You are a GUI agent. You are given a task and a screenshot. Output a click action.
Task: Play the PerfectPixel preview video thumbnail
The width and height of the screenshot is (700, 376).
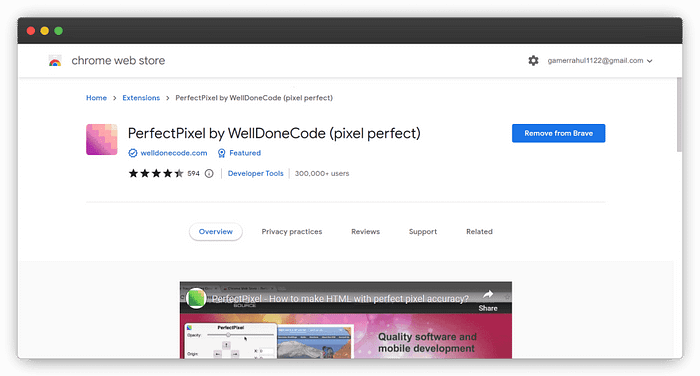pyautogui.click(x=346, y=320)
